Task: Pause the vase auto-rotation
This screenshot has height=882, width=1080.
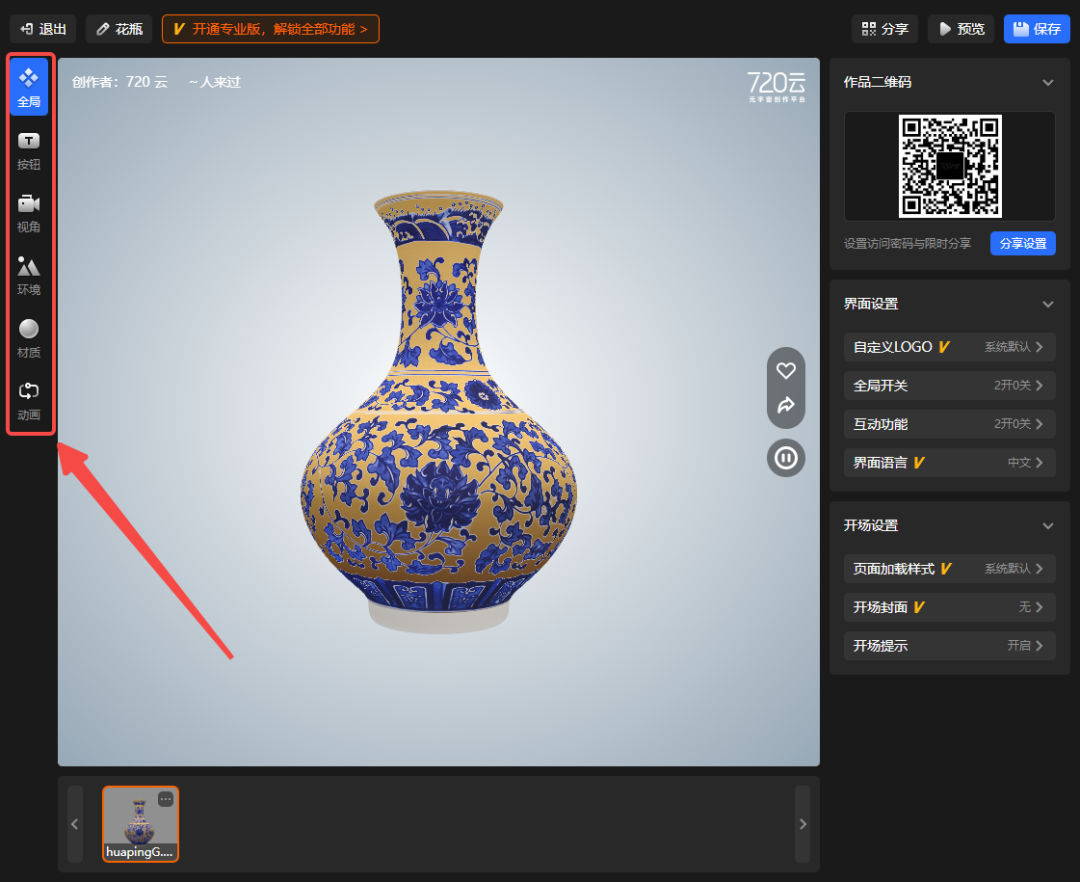Action: coord(786,458)
